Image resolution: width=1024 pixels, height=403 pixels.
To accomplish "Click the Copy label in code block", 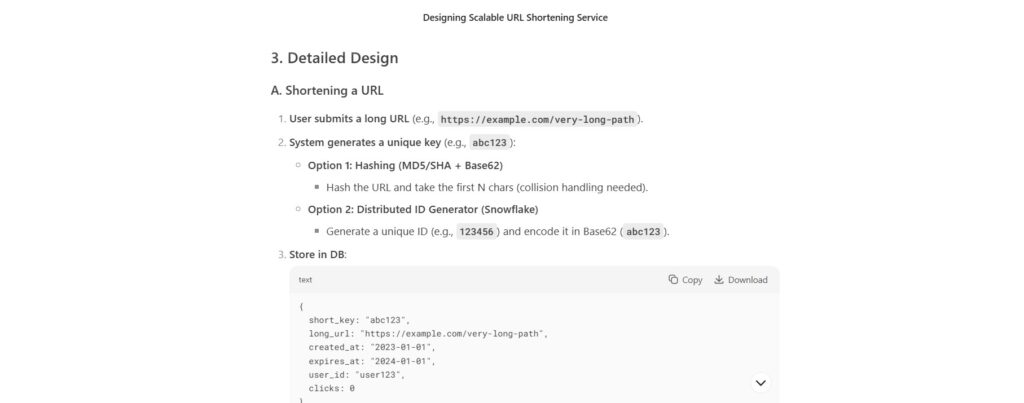I will click(x=692, y=280).
